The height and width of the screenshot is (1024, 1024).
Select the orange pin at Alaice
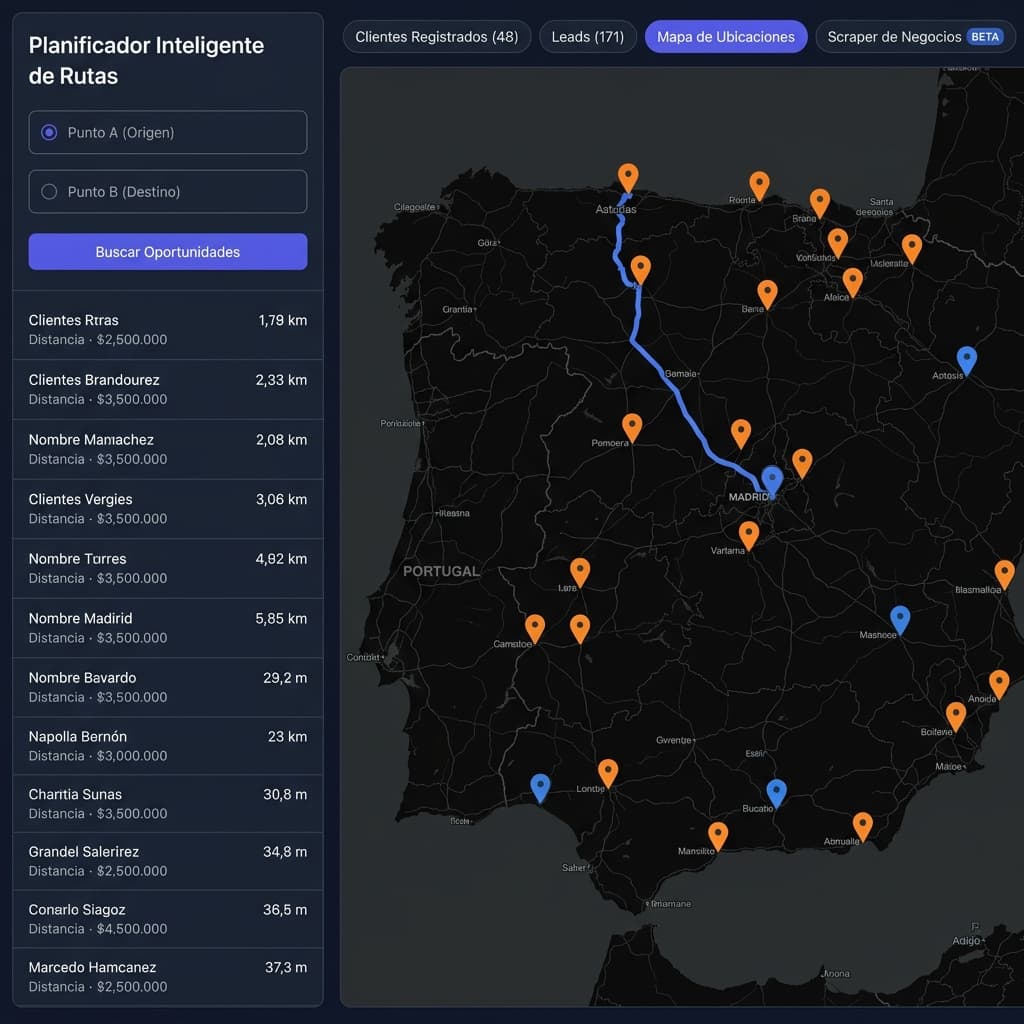[852, 283]
